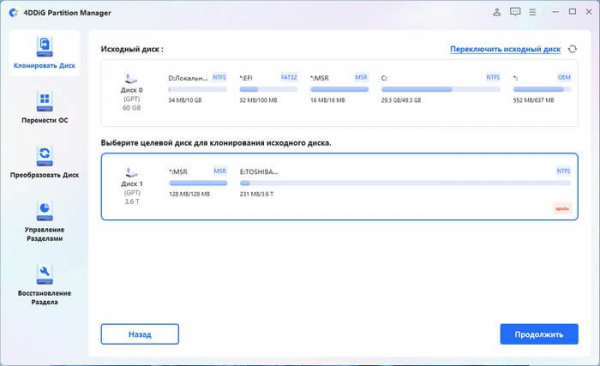Viewport: 600px width, 366px height.
Task: Click the Назад button
Action: (x=140, y=334)
